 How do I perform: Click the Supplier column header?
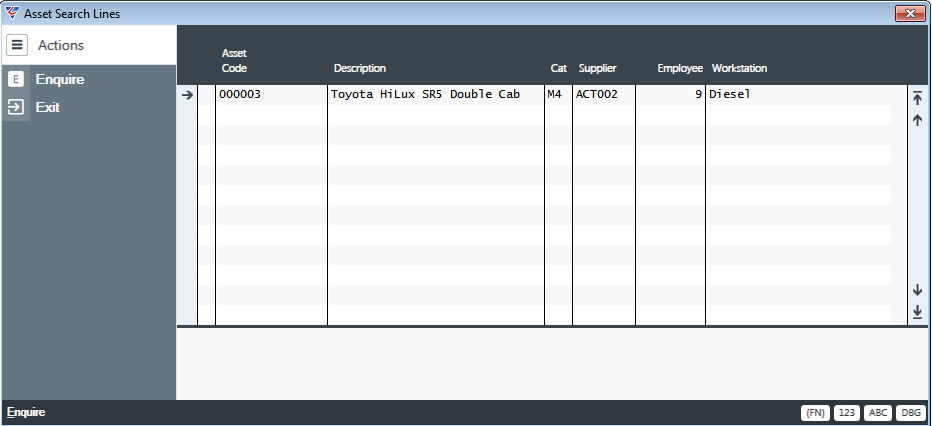(597, 68)
